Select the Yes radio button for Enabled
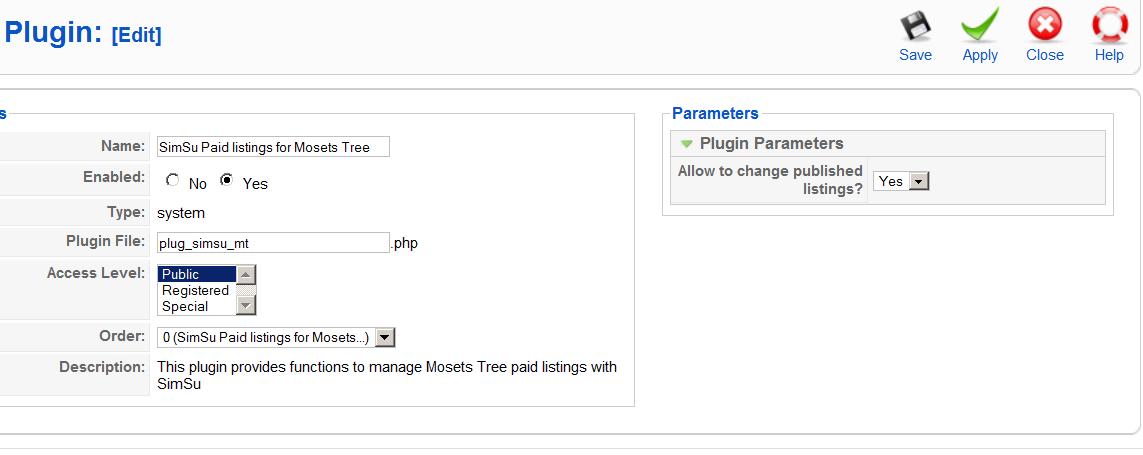The width and height of the screenshot is (1143, 455). click(x=227, y=181)
